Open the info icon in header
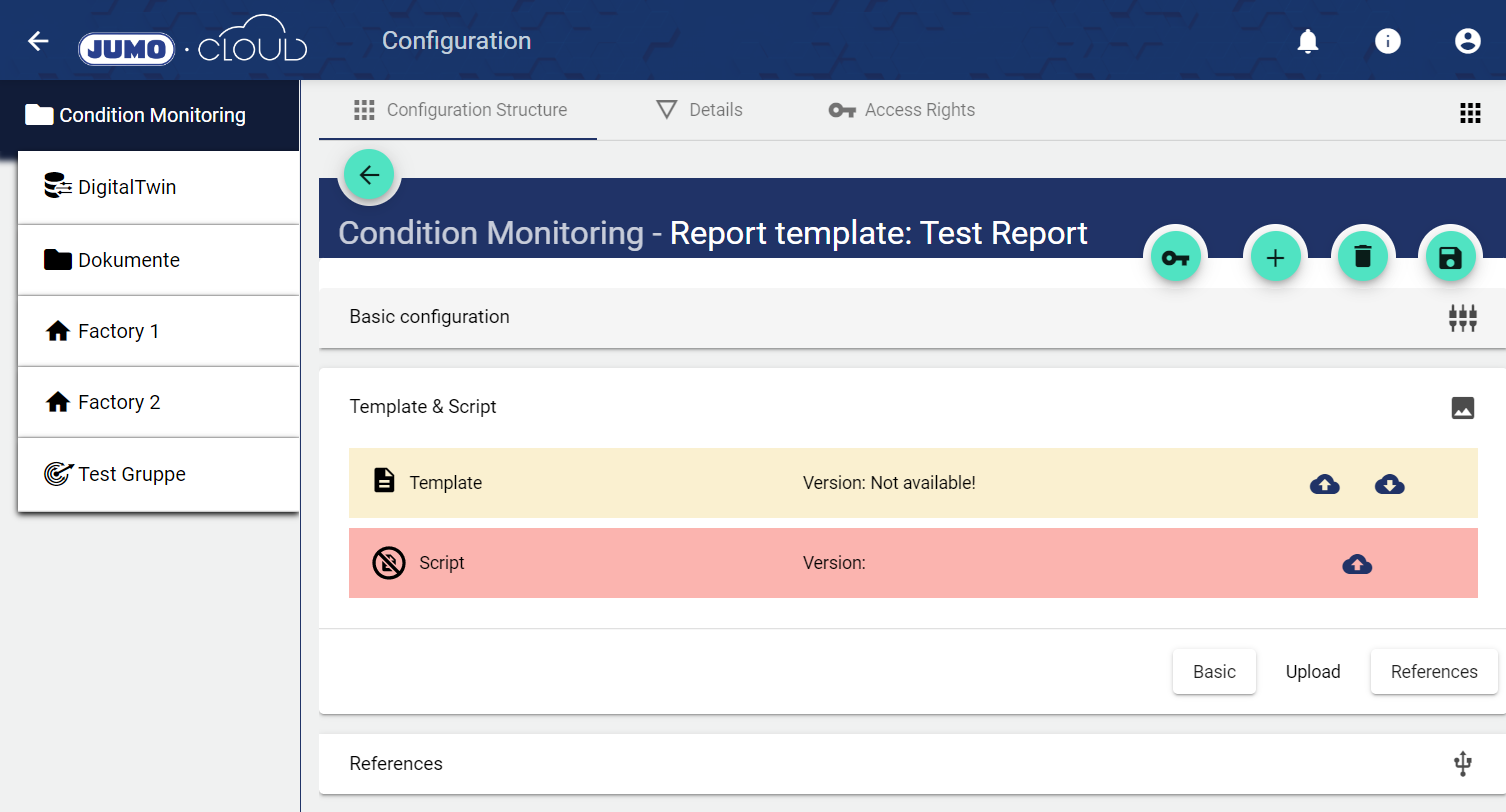Viewport: 1506px width, 812px height. (x=1387, y=41)
